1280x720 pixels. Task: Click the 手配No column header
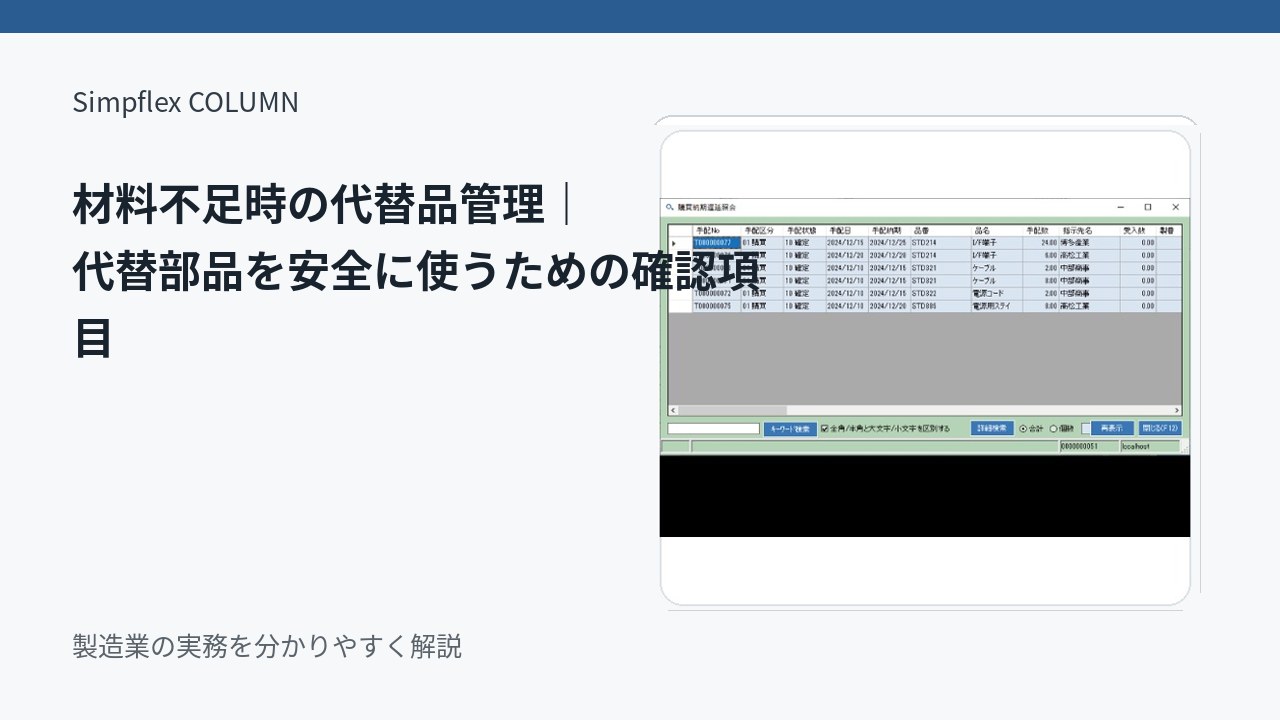[717, 231]
